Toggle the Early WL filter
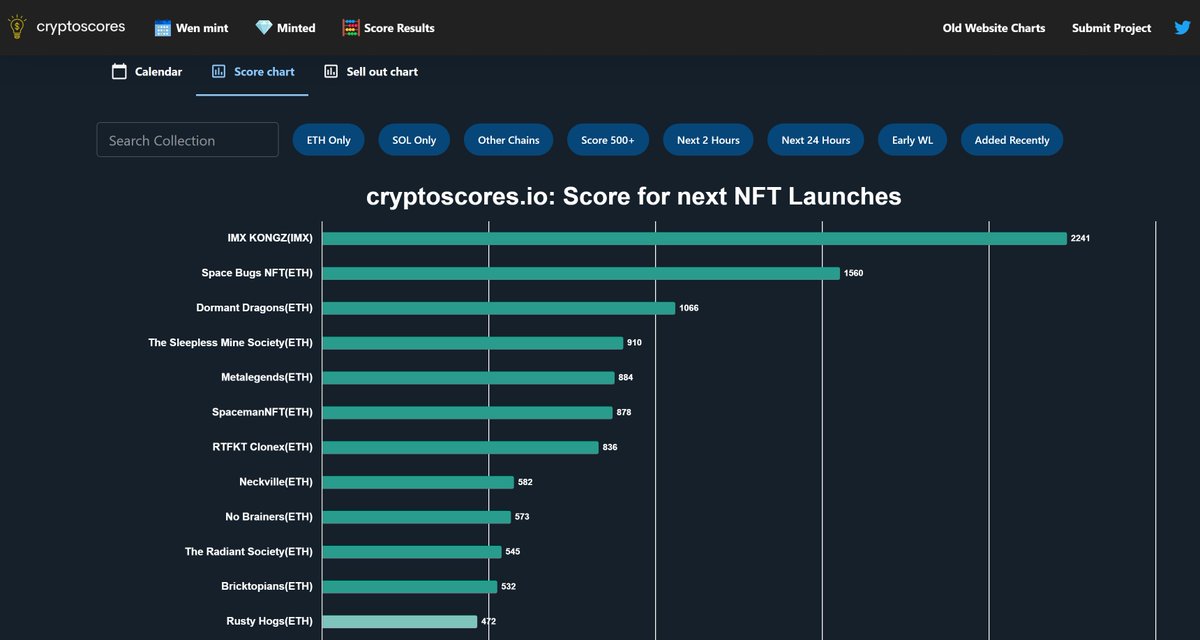 click(912, 140)
